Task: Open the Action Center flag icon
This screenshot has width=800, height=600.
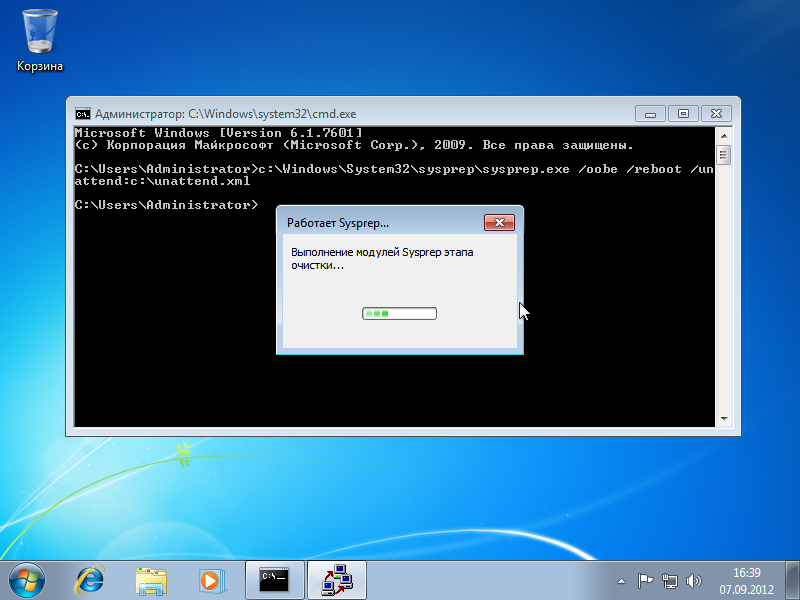Action: (645, 581)
